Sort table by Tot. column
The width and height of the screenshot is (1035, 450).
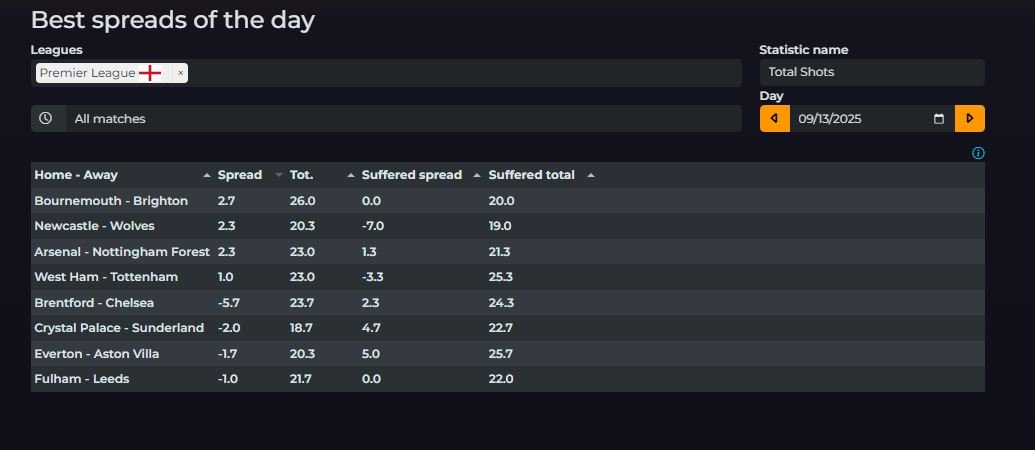click(302, 175)
